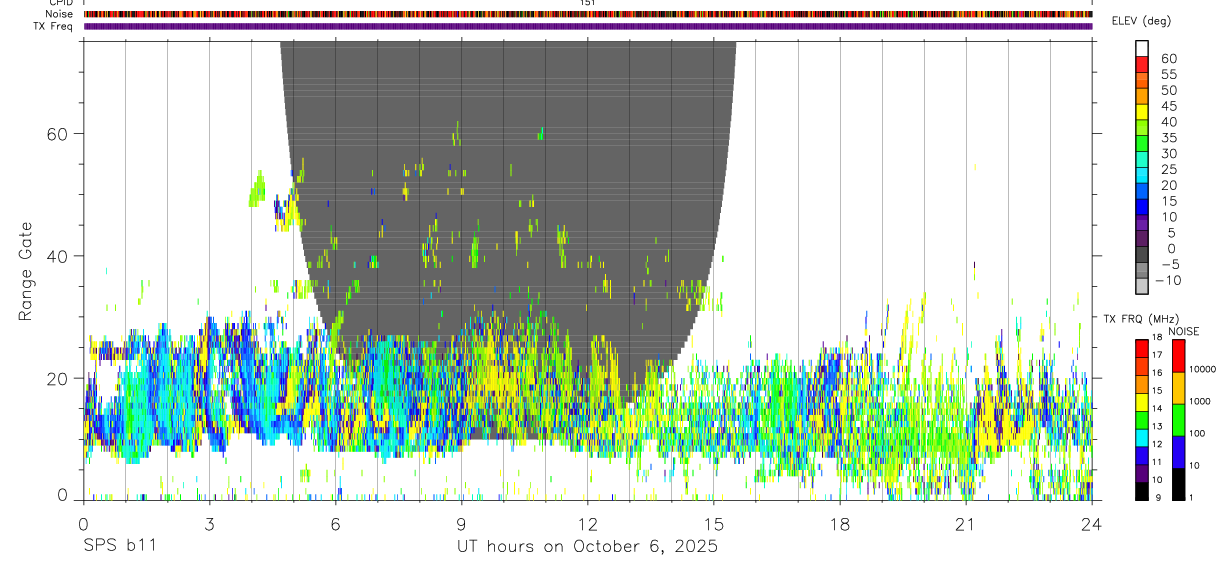This screenshot has height=567, width=1228.
Task: Pick the red segment of TX FRQ bar
Action: (x=1141, y=348)
